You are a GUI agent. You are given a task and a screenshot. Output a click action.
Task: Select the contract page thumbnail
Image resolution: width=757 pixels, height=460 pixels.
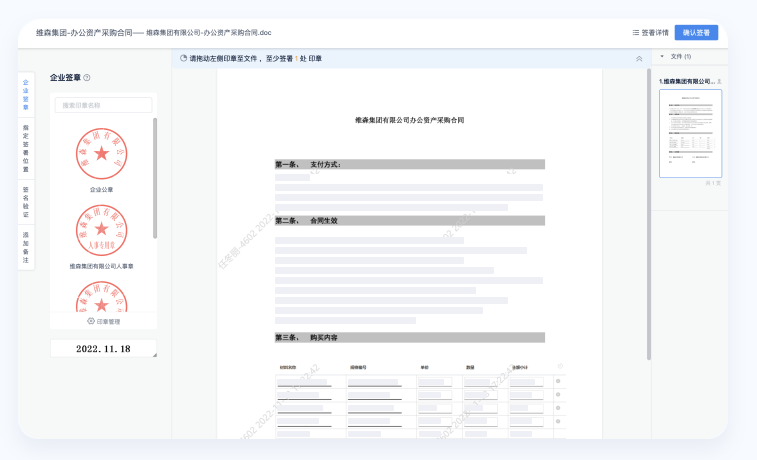point(690,133)
